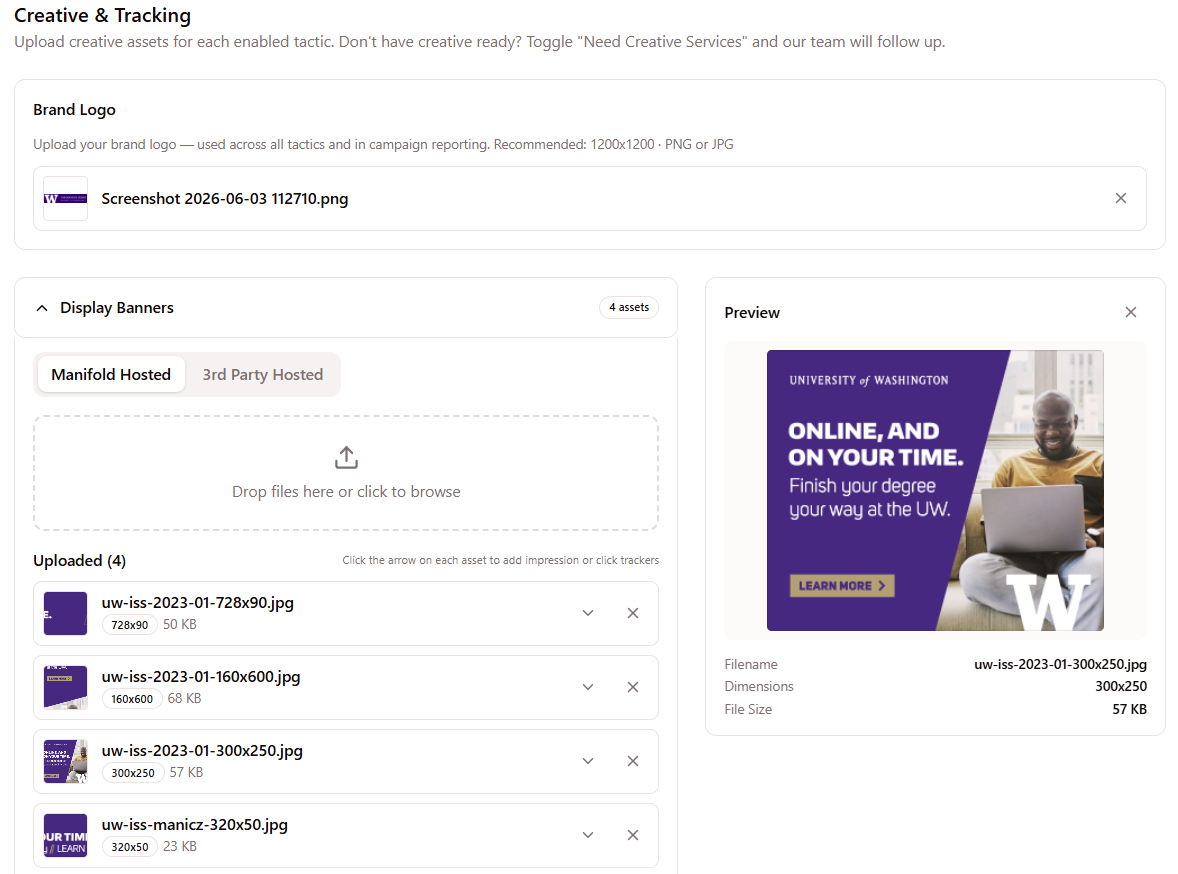The height and width of the screenshot is (874, 1178).
Task: Select filename uw-iss-2023-01-300x250.jpg in uploaded list
Action: (202, 751)
